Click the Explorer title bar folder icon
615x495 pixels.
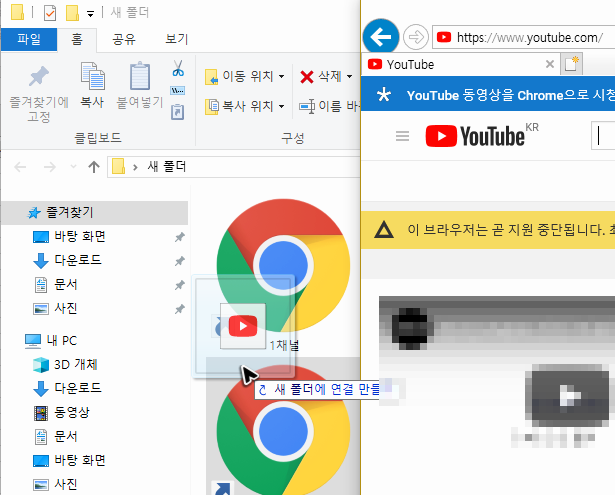(17, 12)
